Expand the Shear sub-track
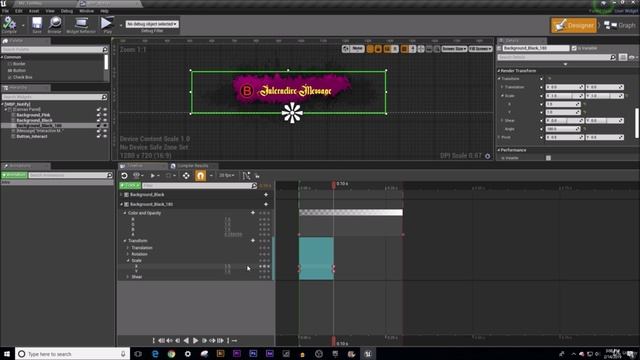The width and height of the screenshot is (640, 360). click(x=128, y=277)
